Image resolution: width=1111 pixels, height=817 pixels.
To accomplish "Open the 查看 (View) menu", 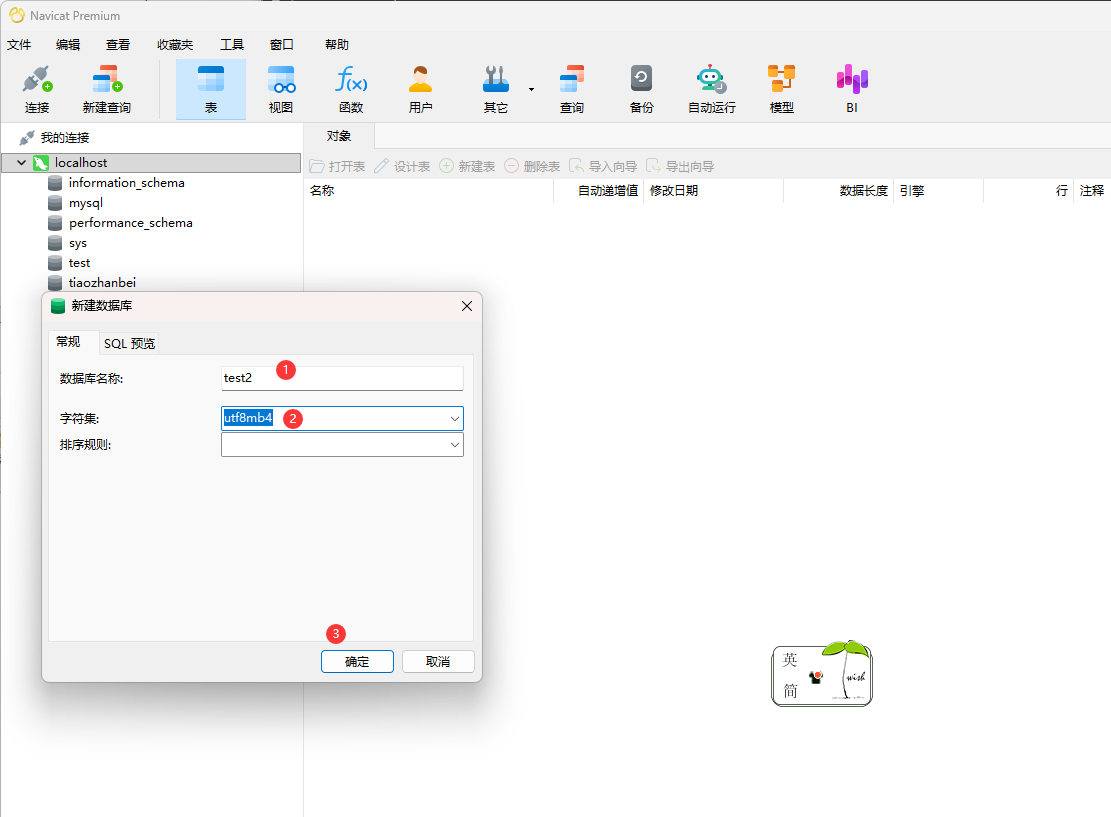I will (118, 45).
